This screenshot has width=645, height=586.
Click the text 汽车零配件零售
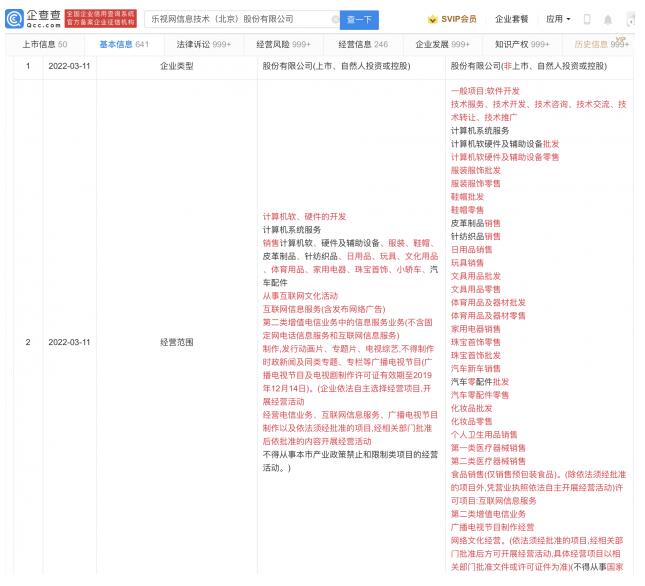tap(480, 395)
